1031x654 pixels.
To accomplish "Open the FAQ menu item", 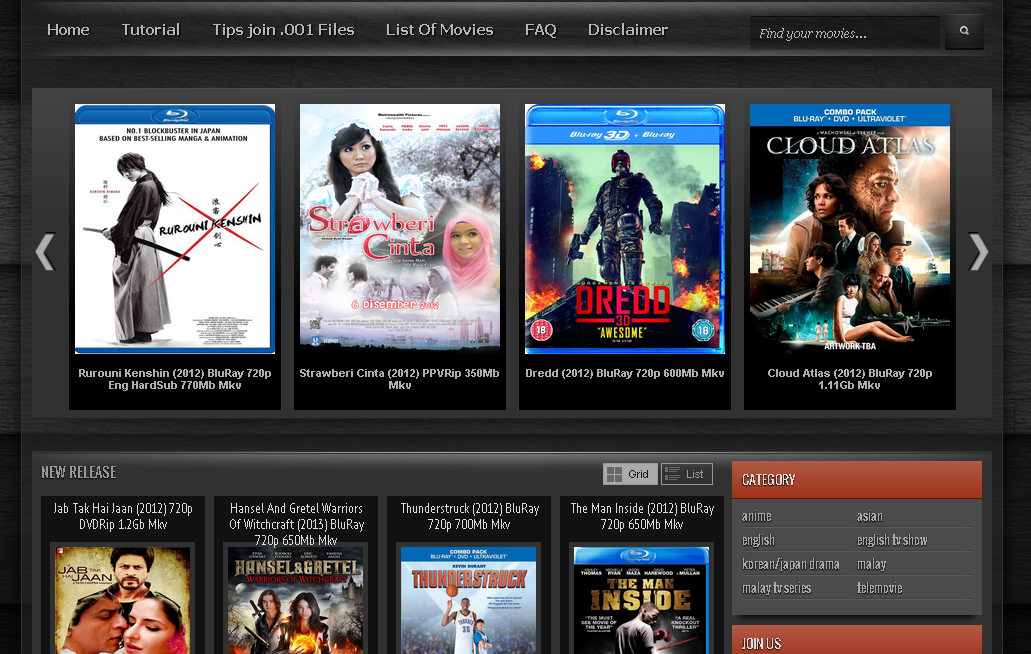I will click(540, 30).
